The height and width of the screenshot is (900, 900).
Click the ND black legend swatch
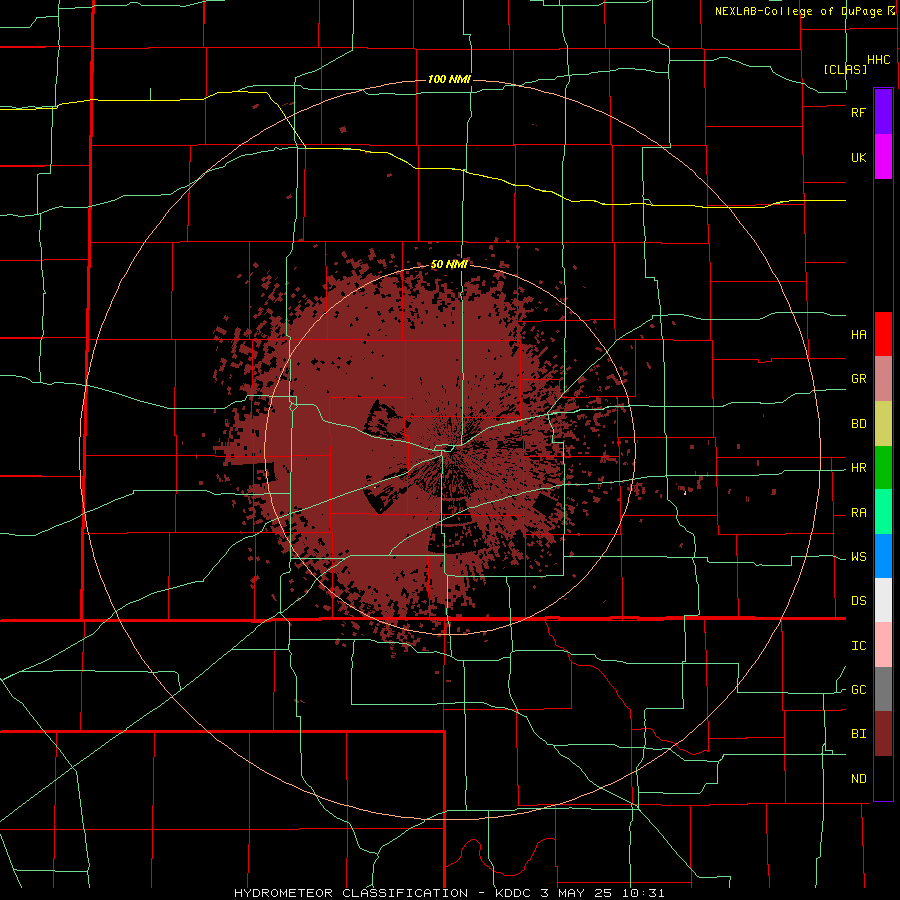coord(883,778)
